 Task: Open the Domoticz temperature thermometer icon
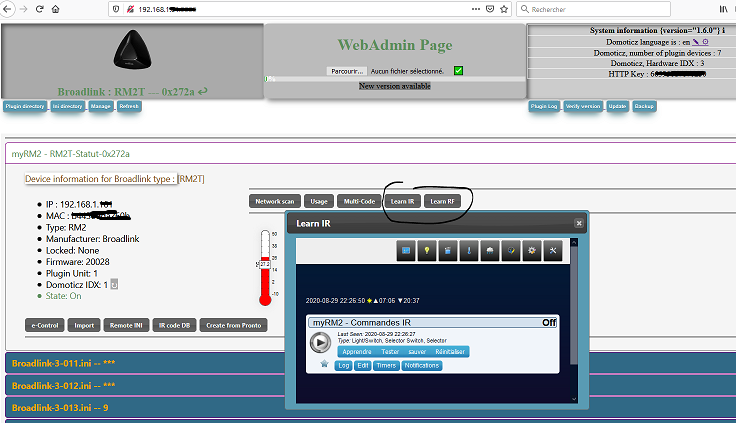[x=469, y=251]
